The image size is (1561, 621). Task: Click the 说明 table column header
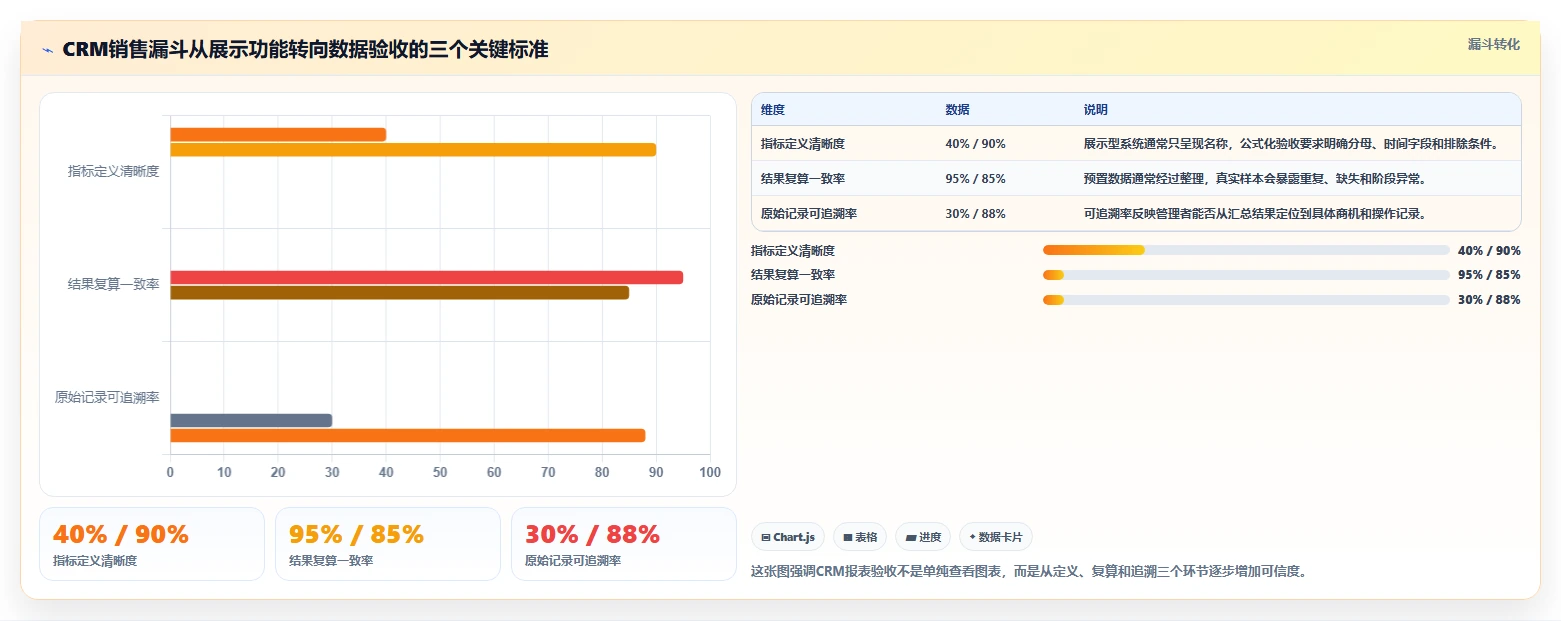tap(1096, 110)
